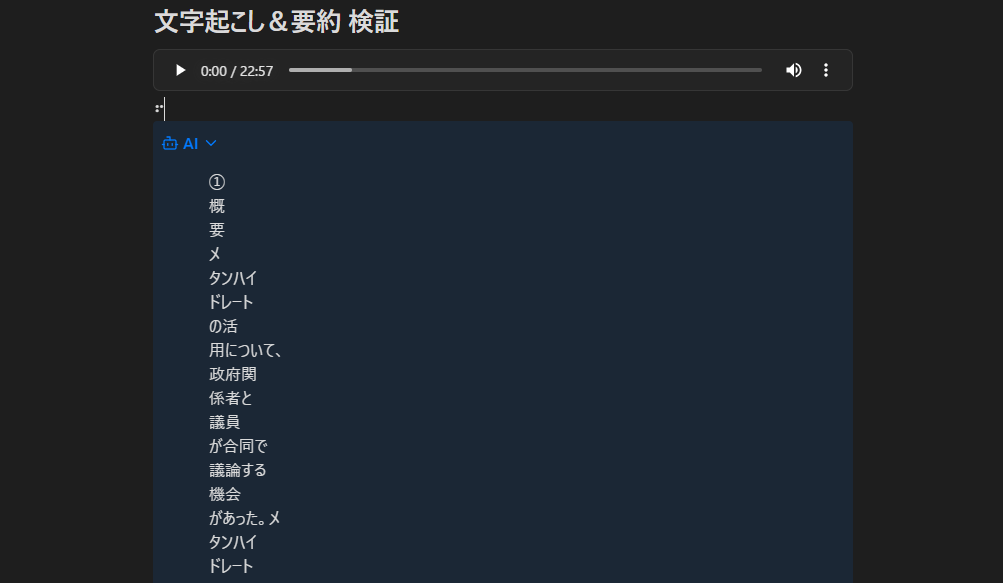Mute the audio with speaker icon
This screenshot has height=583, width=1003.
tap(794, 70)
